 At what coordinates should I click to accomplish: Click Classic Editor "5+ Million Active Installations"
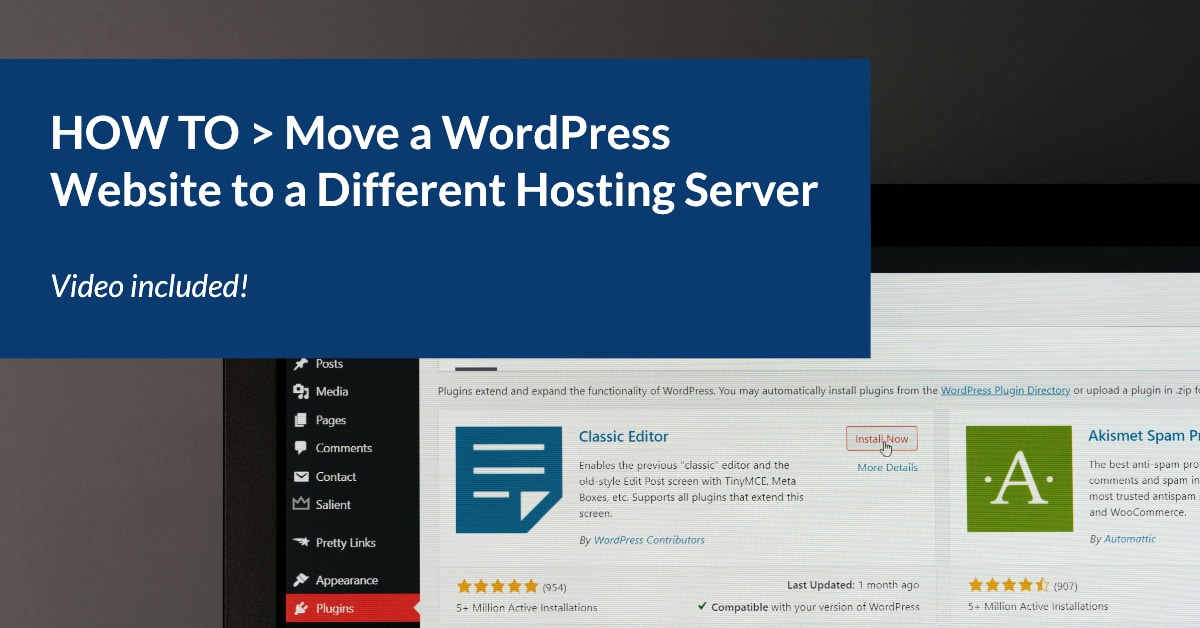(x=527, y=607)
